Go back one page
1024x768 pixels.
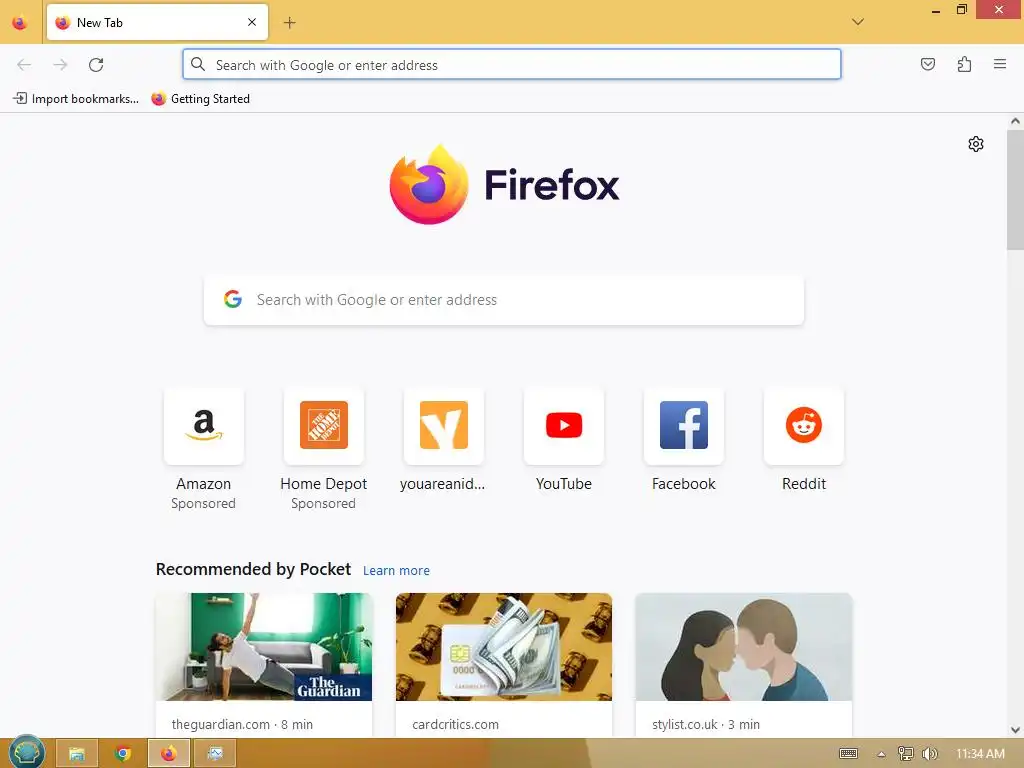coord(24,65)
